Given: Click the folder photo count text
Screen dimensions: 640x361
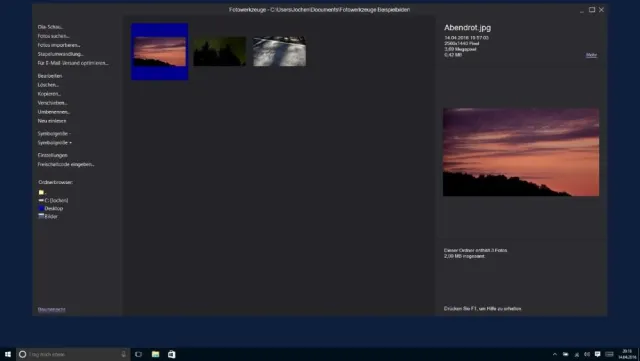Looking at the screenshot, I should point(476,250).
